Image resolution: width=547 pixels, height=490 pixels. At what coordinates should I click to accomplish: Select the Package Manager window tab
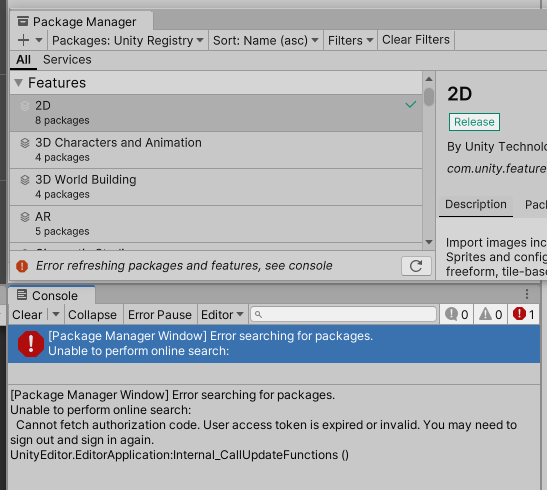81,22
